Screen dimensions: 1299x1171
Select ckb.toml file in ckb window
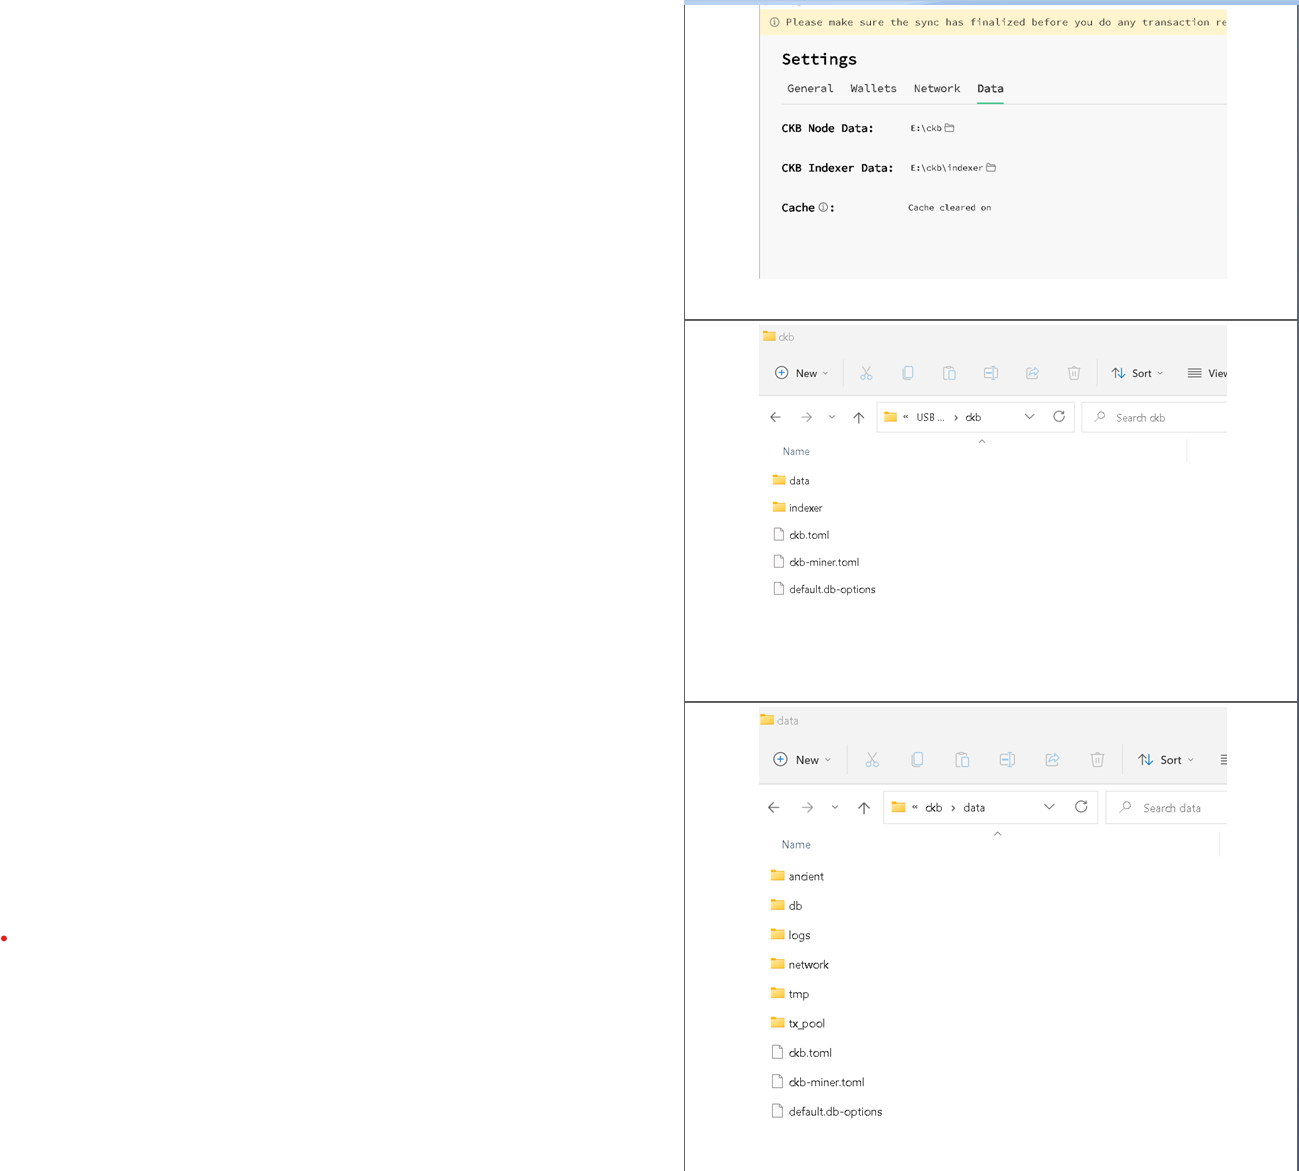click(800, 535)
